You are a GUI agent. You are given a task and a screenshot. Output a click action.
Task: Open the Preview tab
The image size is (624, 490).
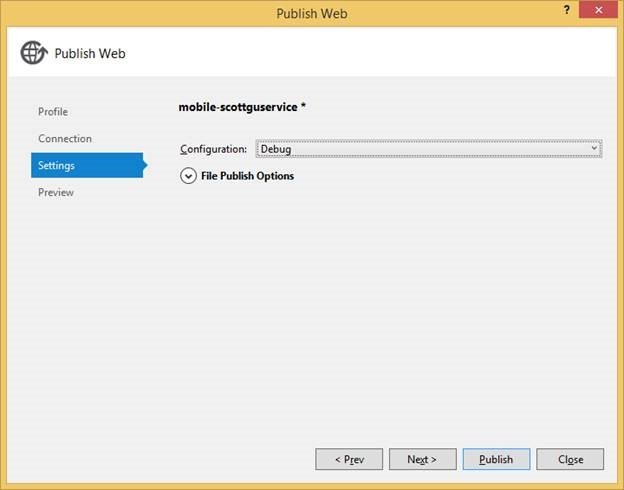coord(56,192)
